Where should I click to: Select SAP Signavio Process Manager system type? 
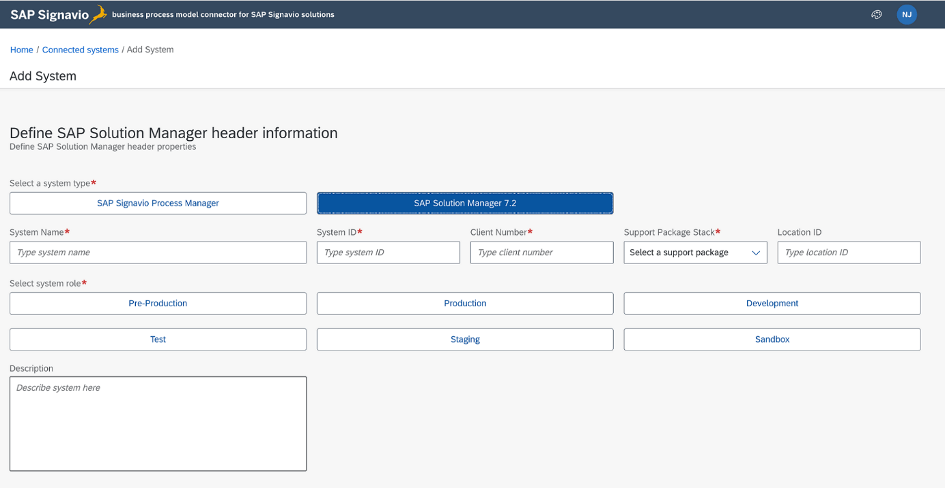[158, 203]
